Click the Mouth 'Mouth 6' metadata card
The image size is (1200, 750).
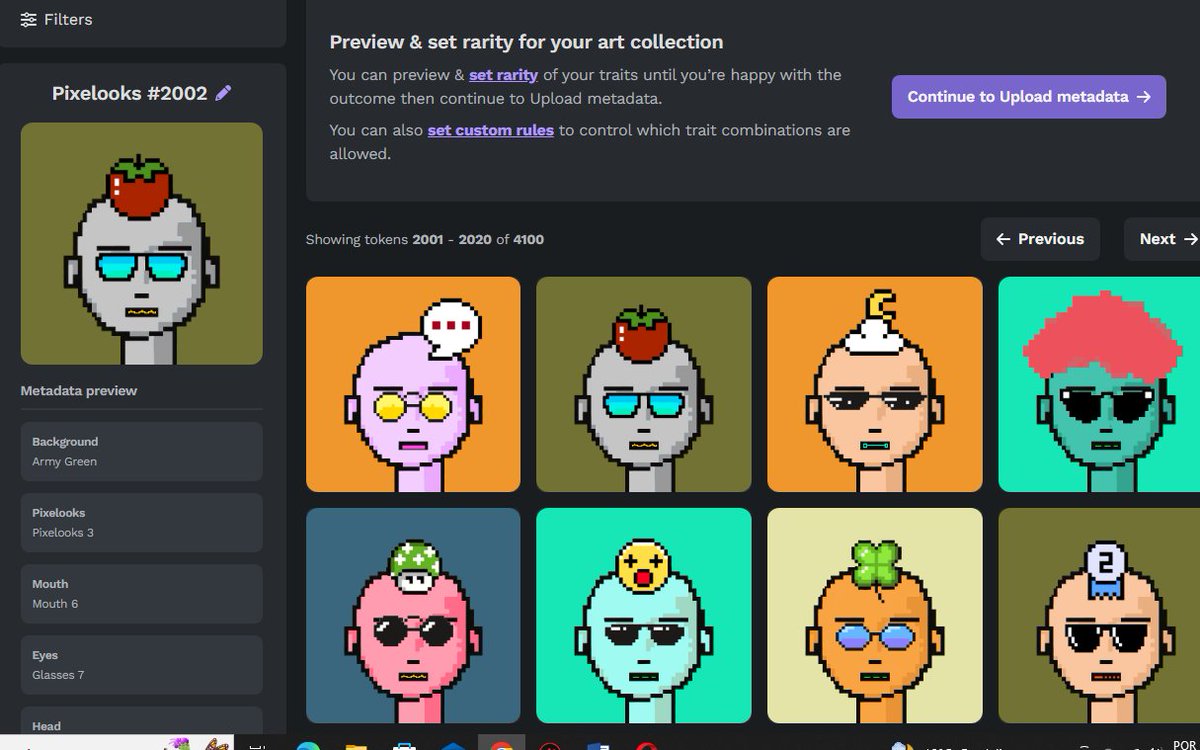pyautogui.click(x=142, y=594)
